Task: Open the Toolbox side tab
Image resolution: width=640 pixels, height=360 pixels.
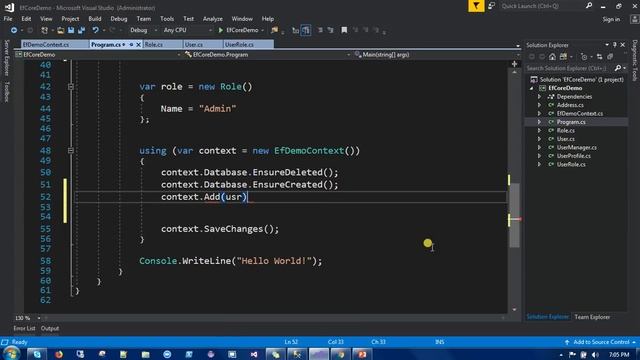Action: [x=6, y=92]
